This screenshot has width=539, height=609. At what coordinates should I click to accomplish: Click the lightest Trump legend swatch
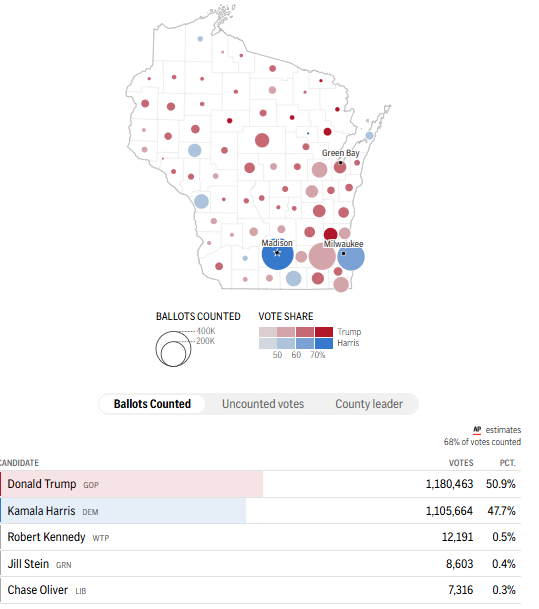pos(268,332)
